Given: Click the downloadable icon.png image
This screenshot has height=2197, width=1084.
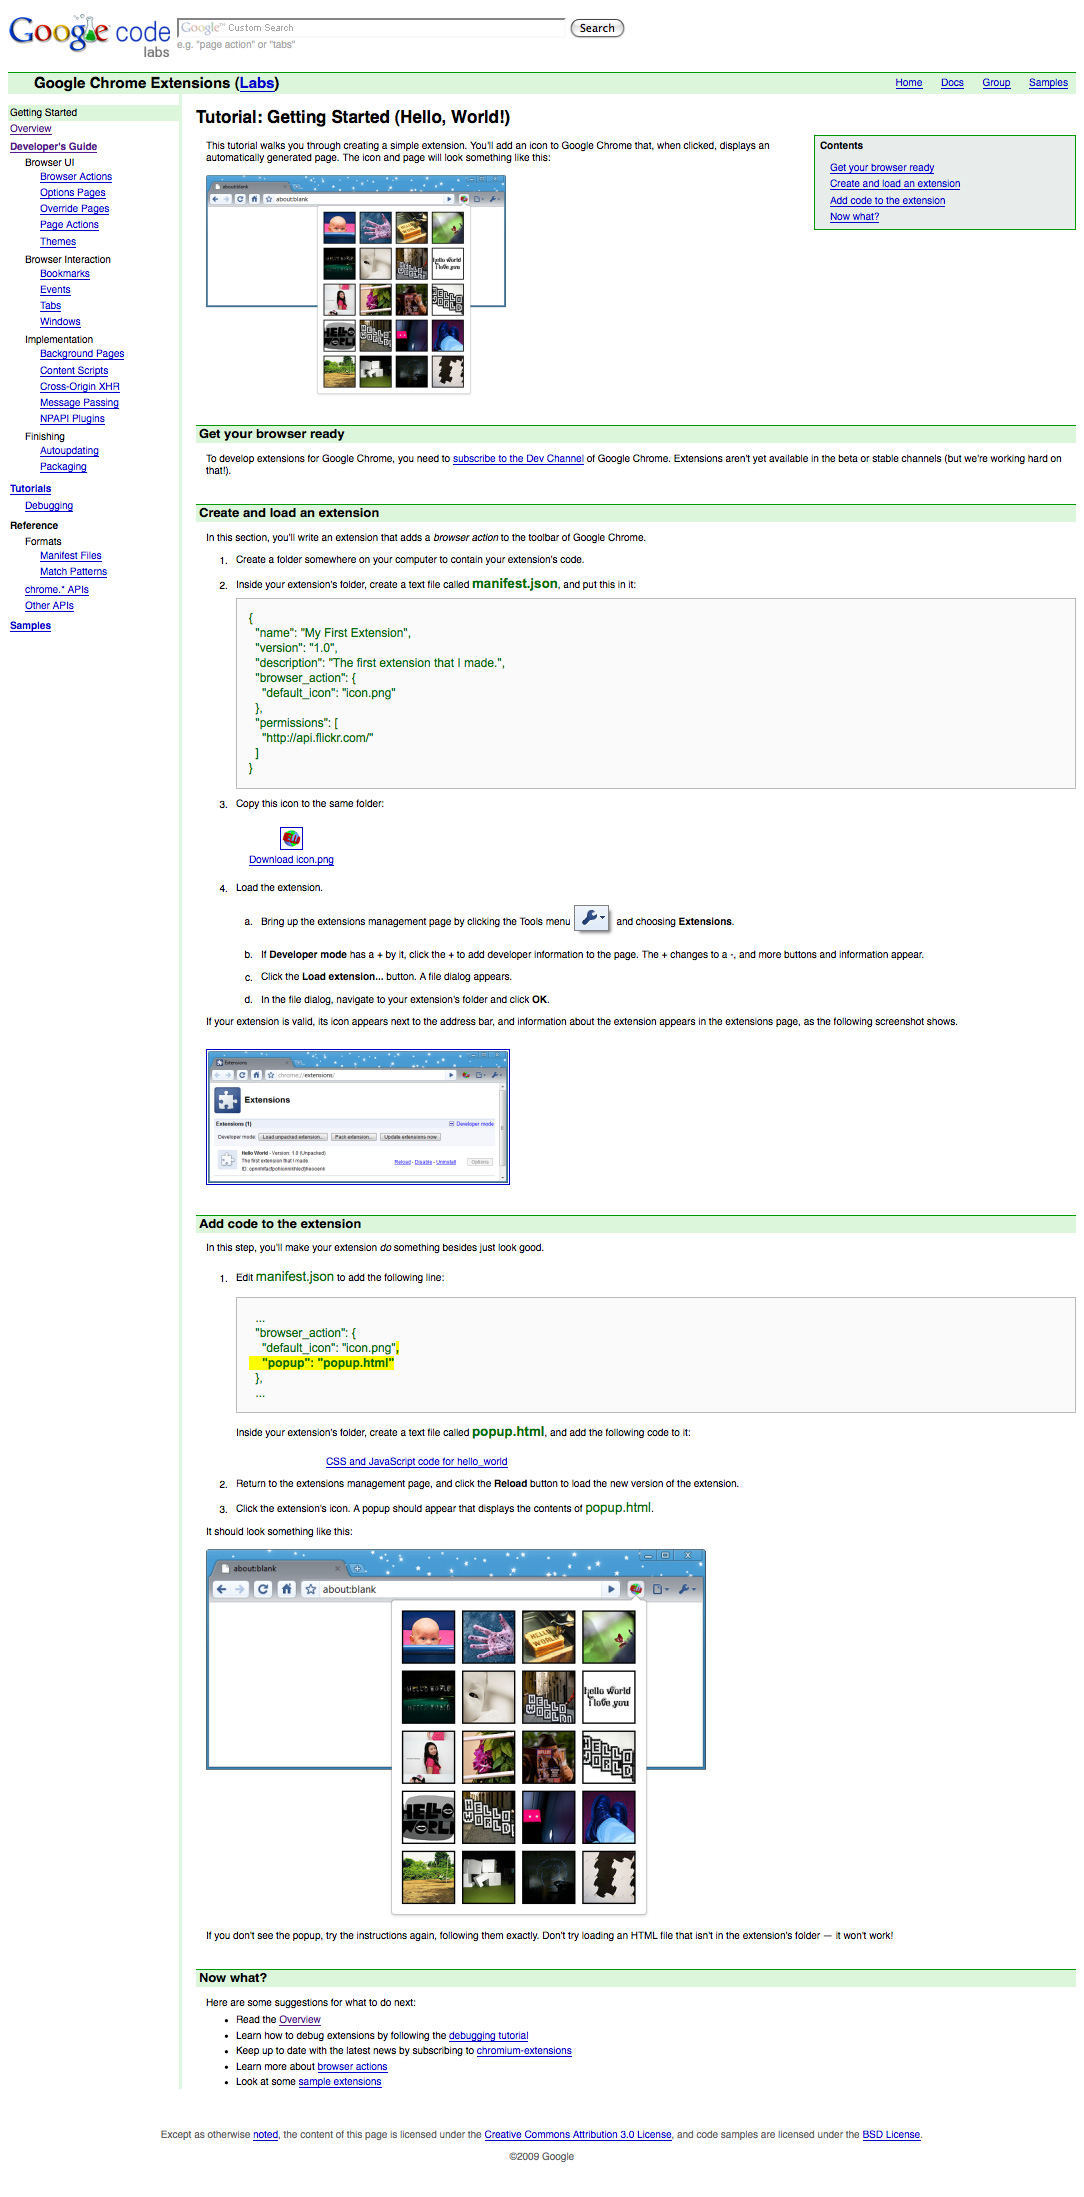Looking at the screenshot, I should pyautogui.click(x=291, y=838).
